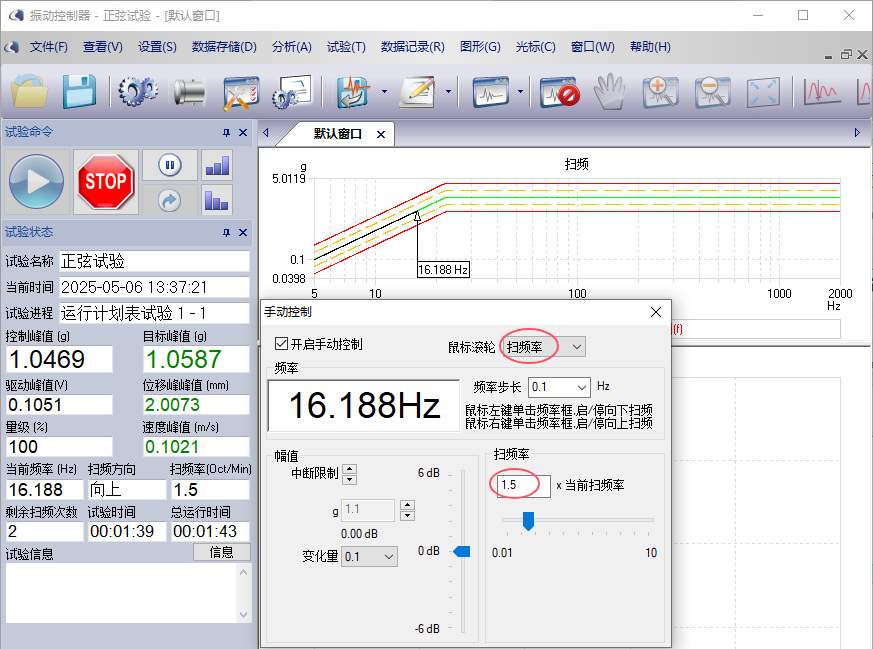Screen dimensions: 873x649
Task: Click the g value stepper up arrow
Action: (x=408, y=505)
